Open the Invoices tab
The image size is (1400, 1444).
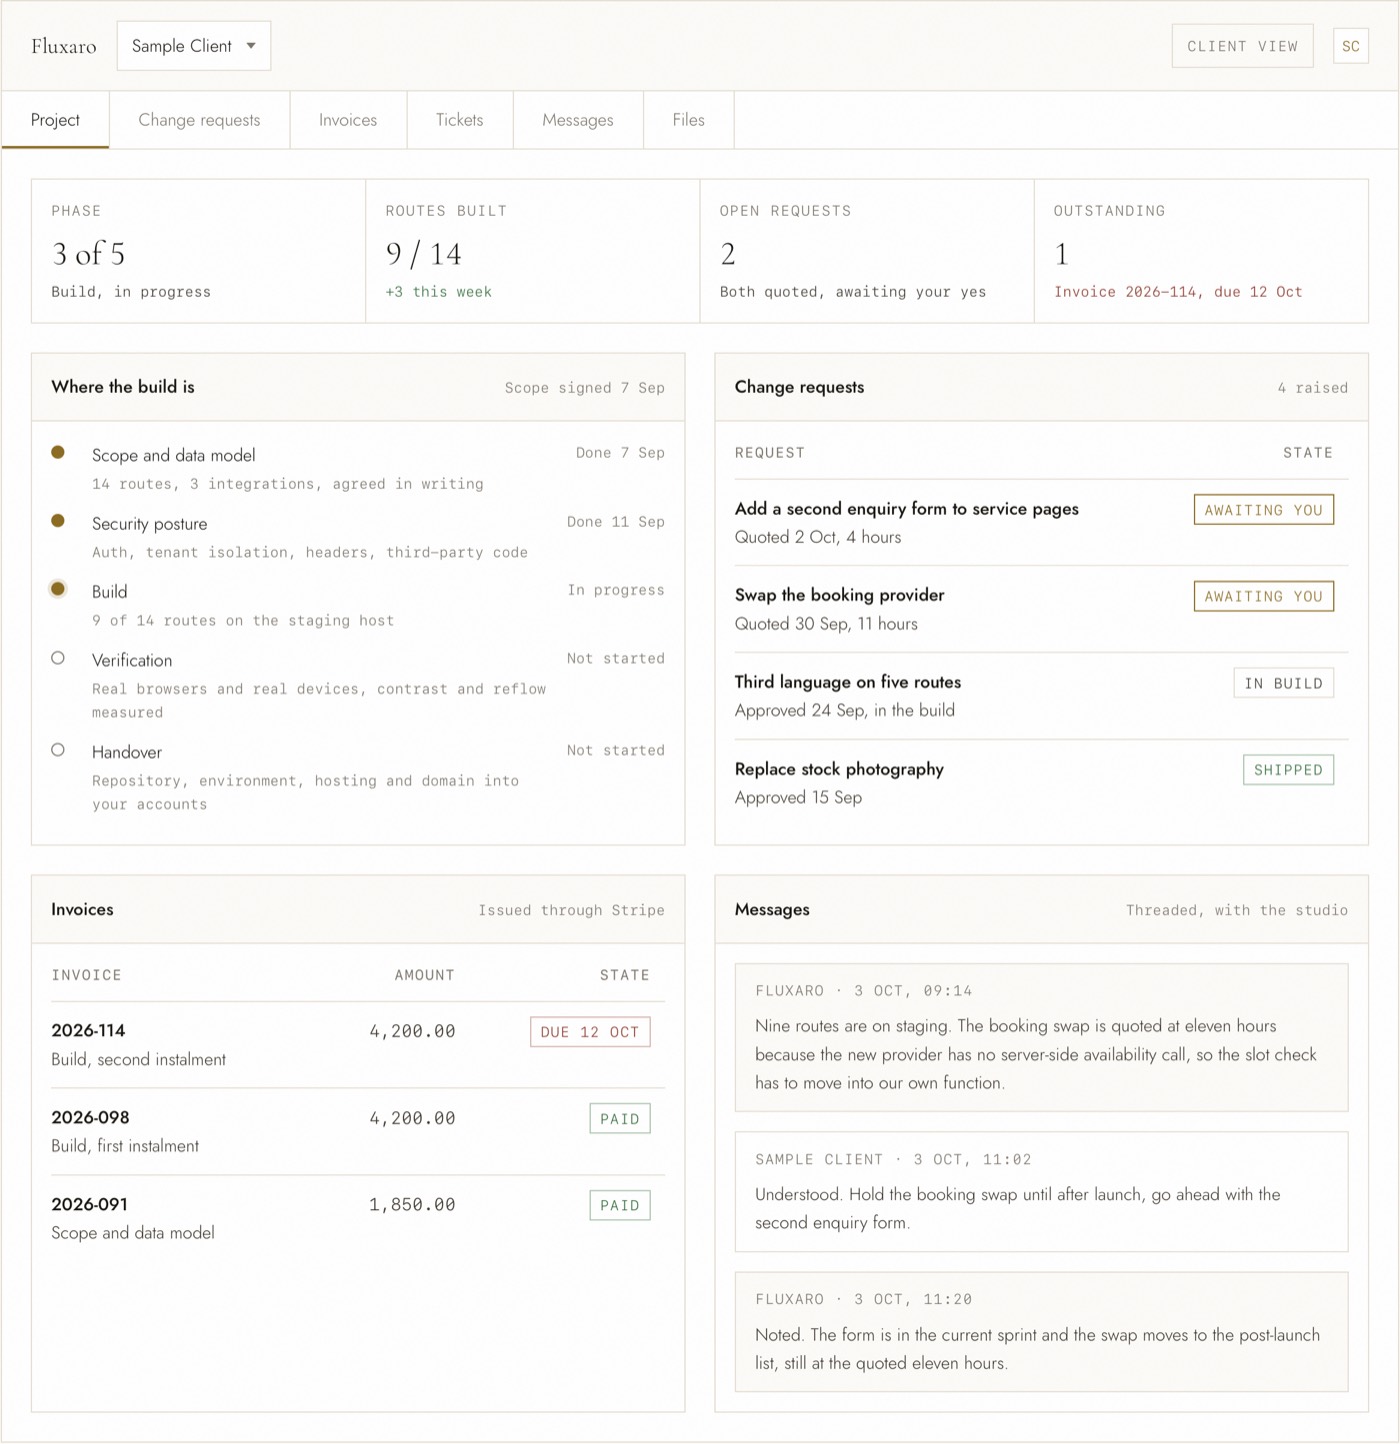[348, 120]
